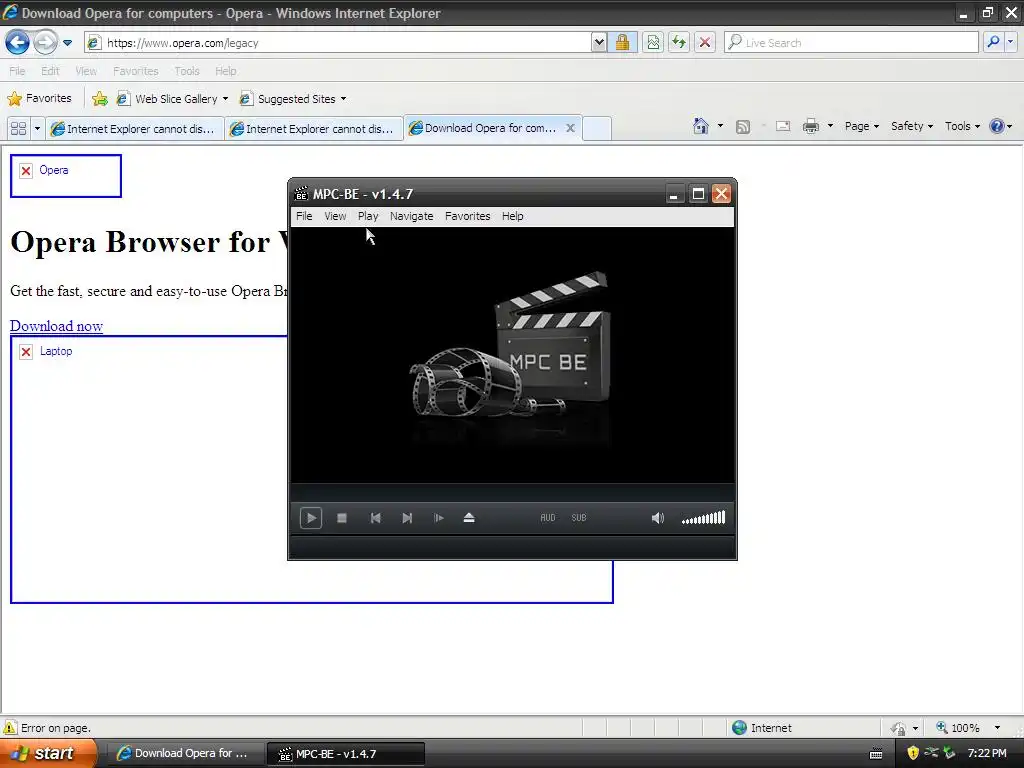This screenshot has height=768, width=1024.
Task: Click the Internet security zone indicator
Action: click(x=761, y=728)
